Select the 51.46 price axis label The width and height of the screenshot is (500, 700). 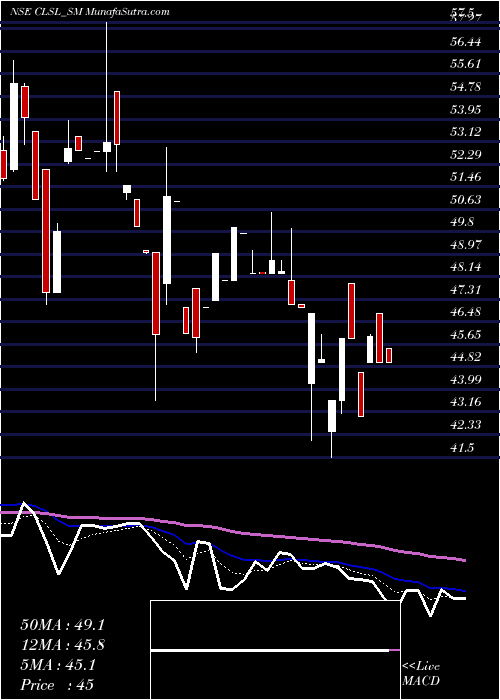tap(465, 177)
